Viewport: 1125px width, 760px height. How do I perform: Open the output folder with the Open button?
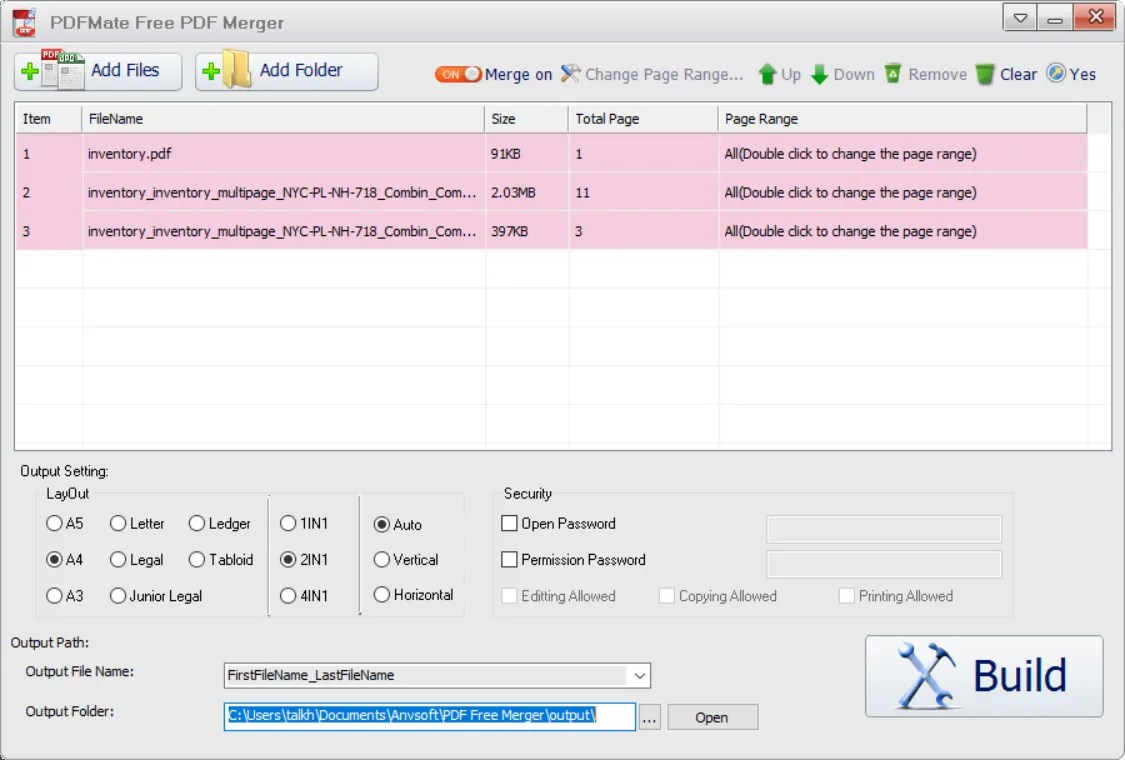[x=712, y=716]
